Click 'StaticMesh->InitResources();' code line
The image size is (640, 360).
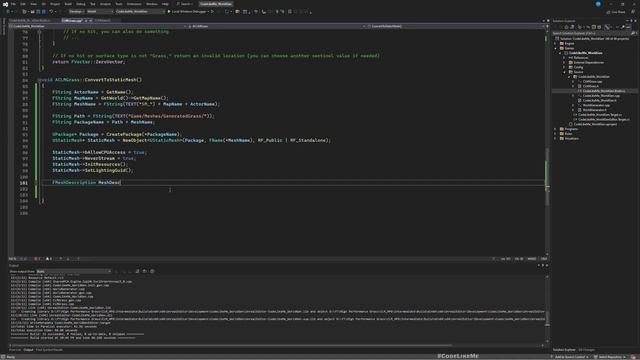point(90,164)
